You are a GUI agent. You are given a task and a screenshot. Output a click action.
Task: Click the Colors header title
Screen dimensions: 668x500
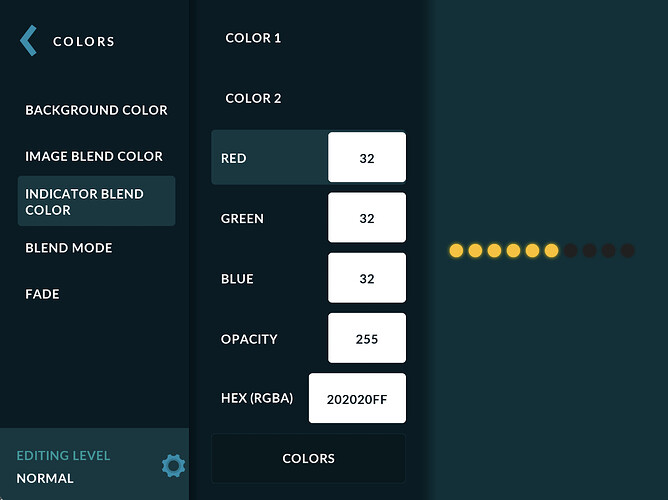click(x=84, y=41)
